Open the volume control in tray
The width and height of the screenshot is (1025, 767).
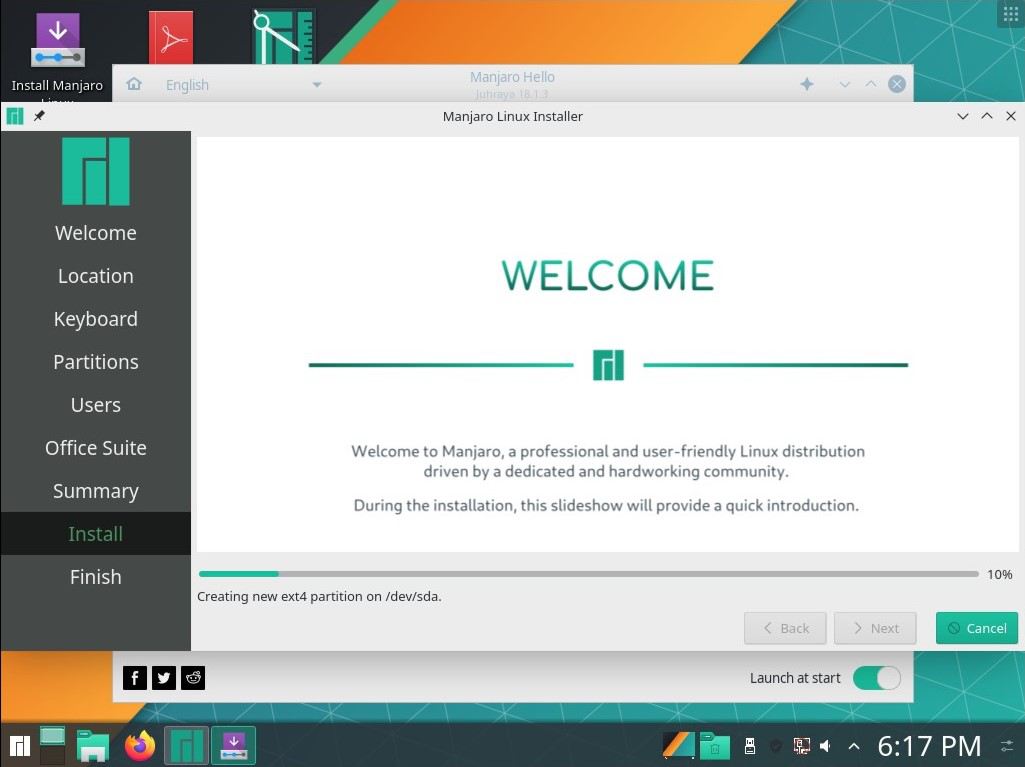point(826,745)
